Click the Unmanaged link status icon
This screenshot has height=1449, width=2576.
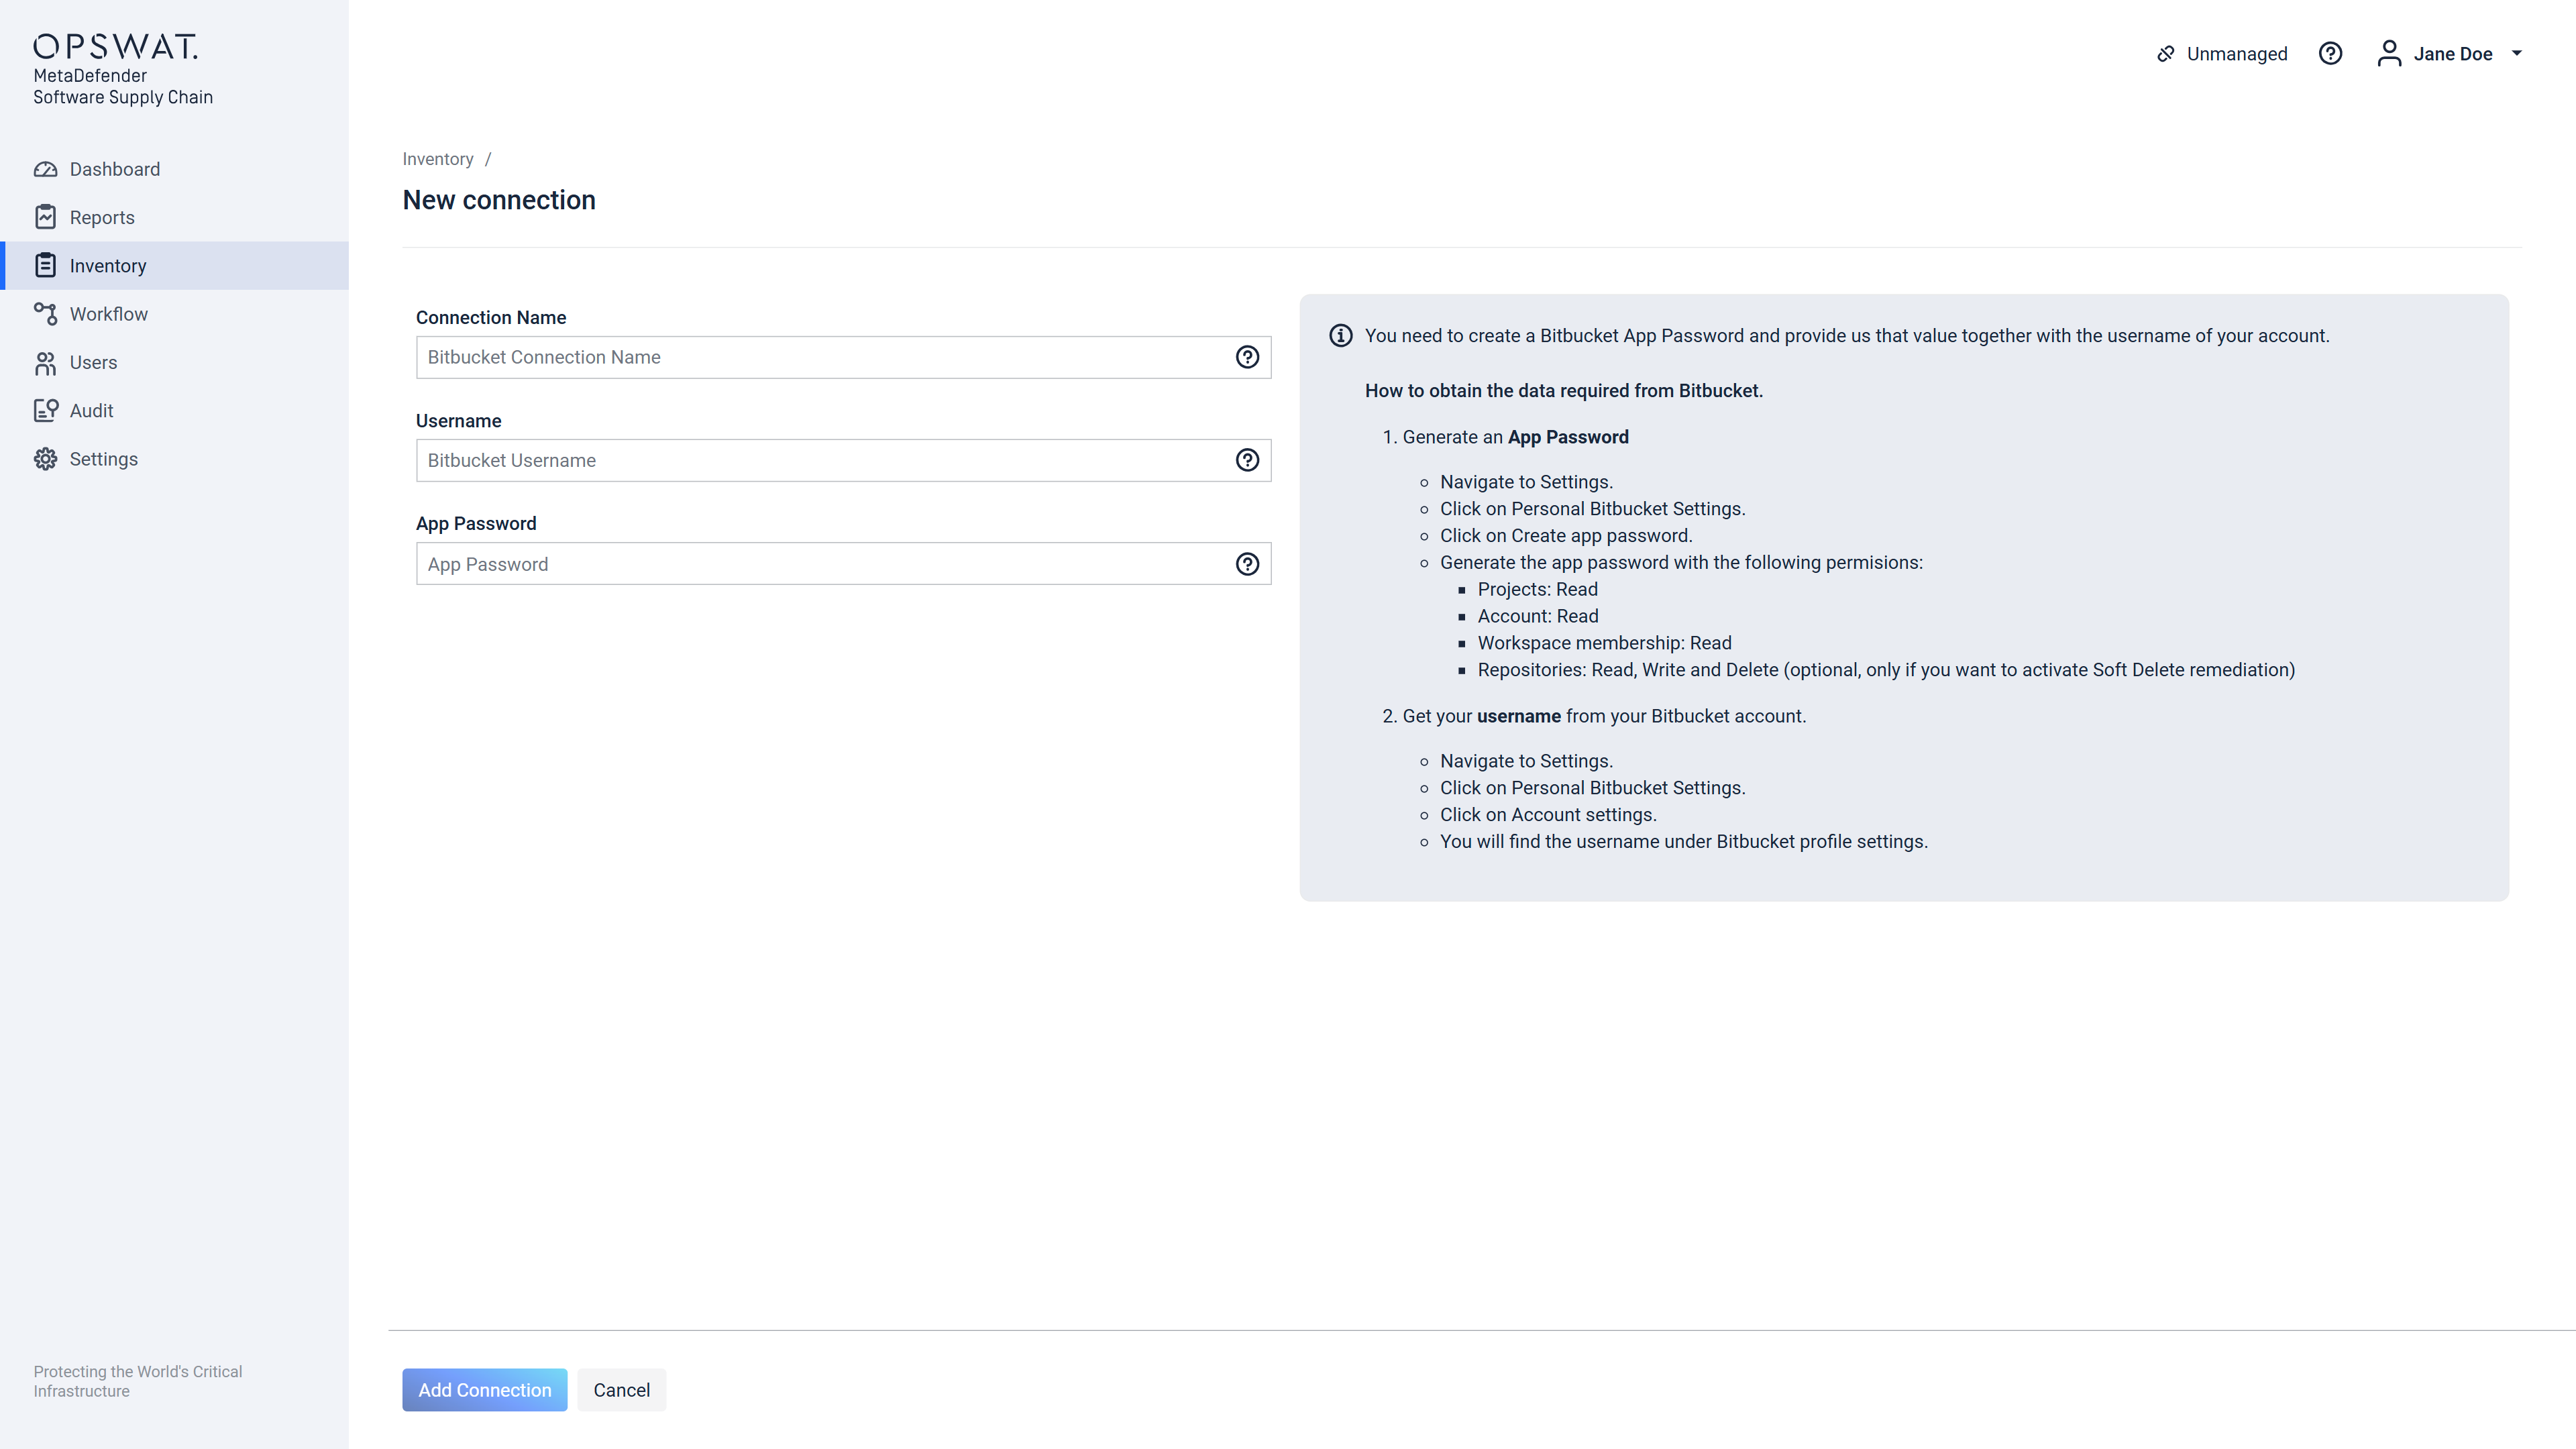coord(2166,54)
